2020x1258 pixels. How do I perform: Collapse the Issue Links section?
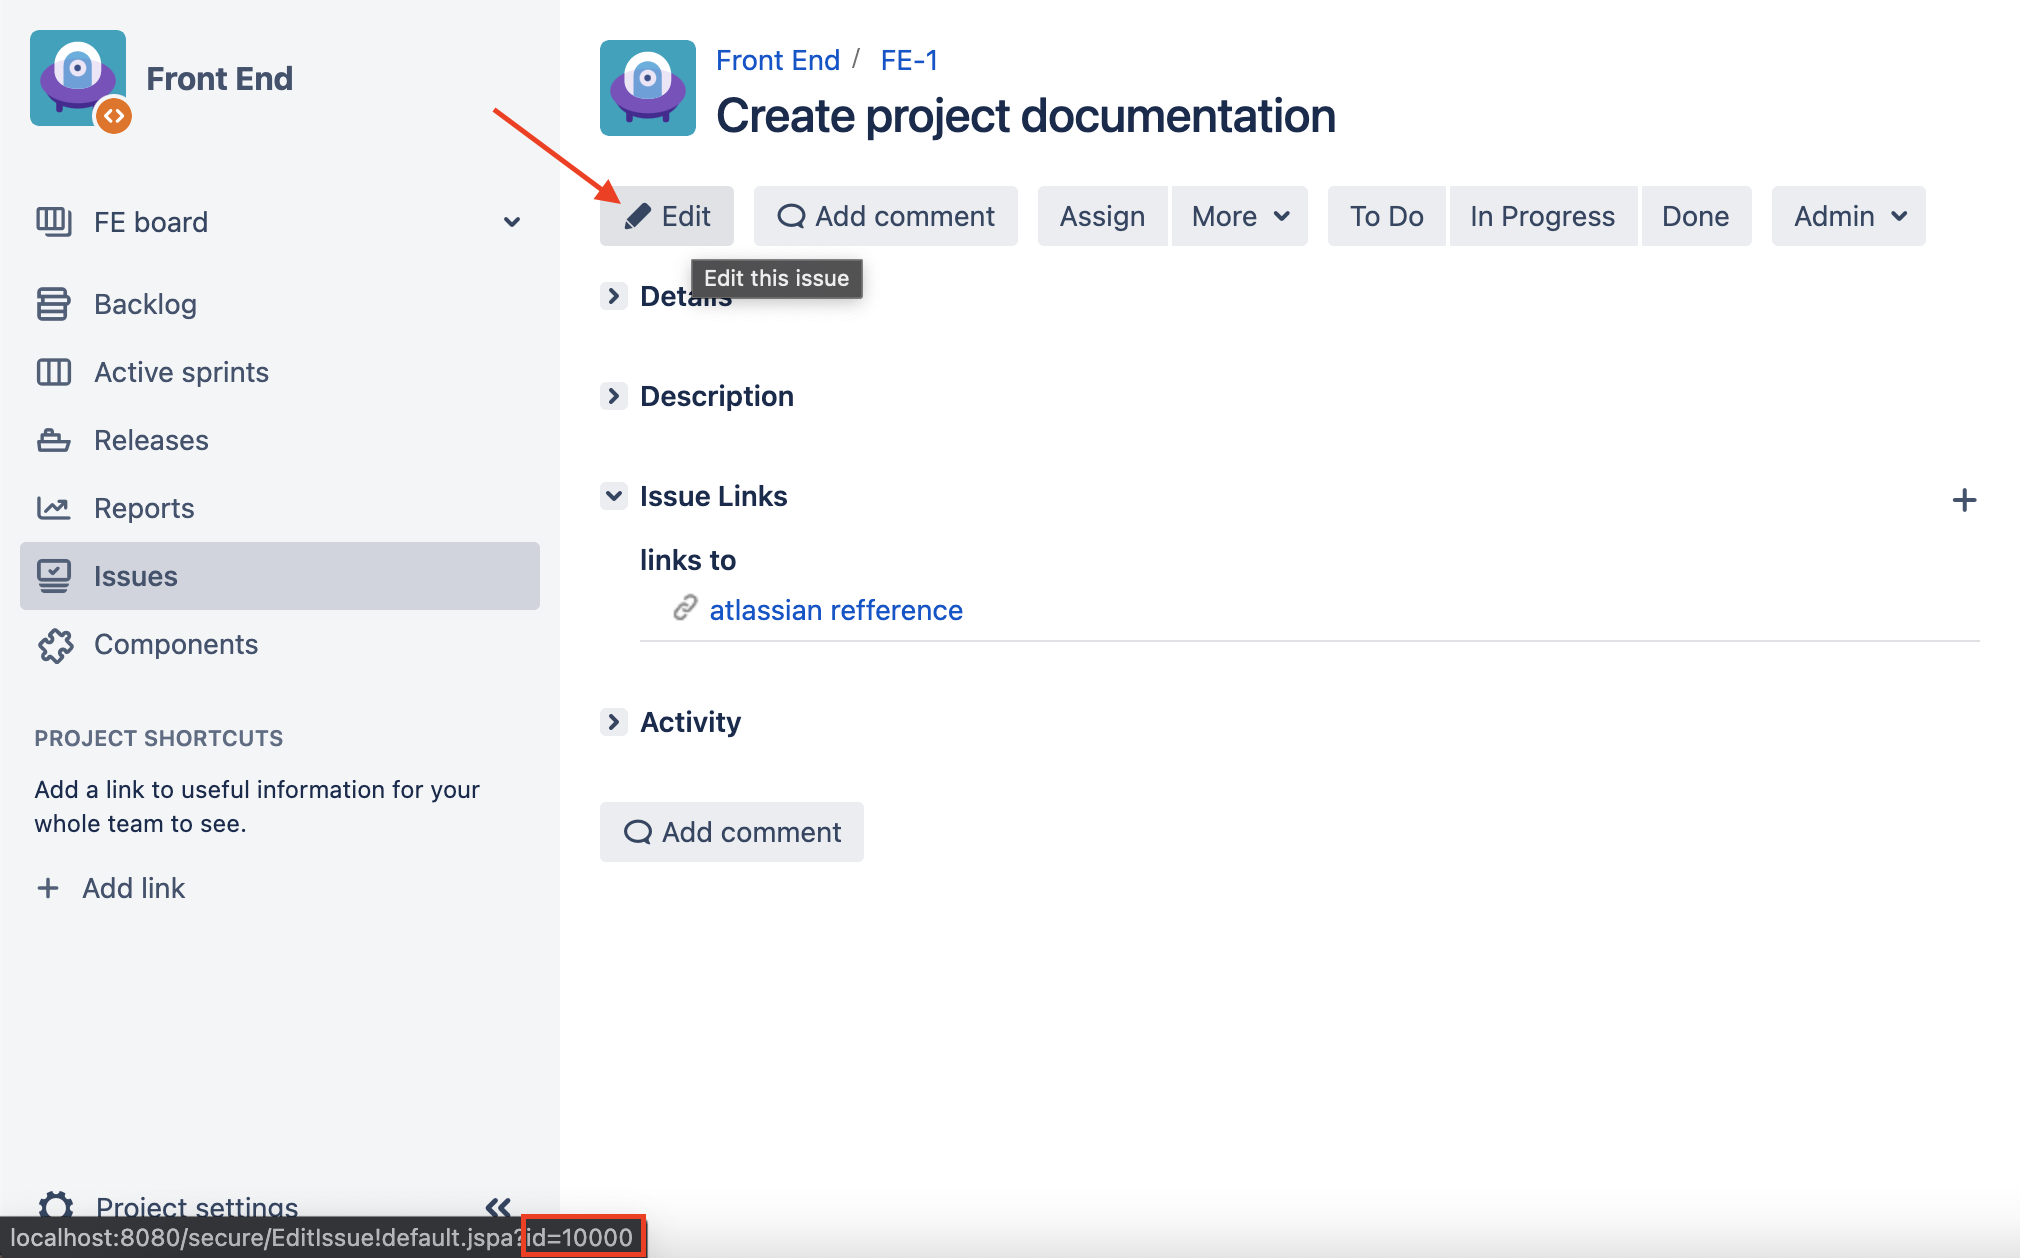click(x=614, y=496)
